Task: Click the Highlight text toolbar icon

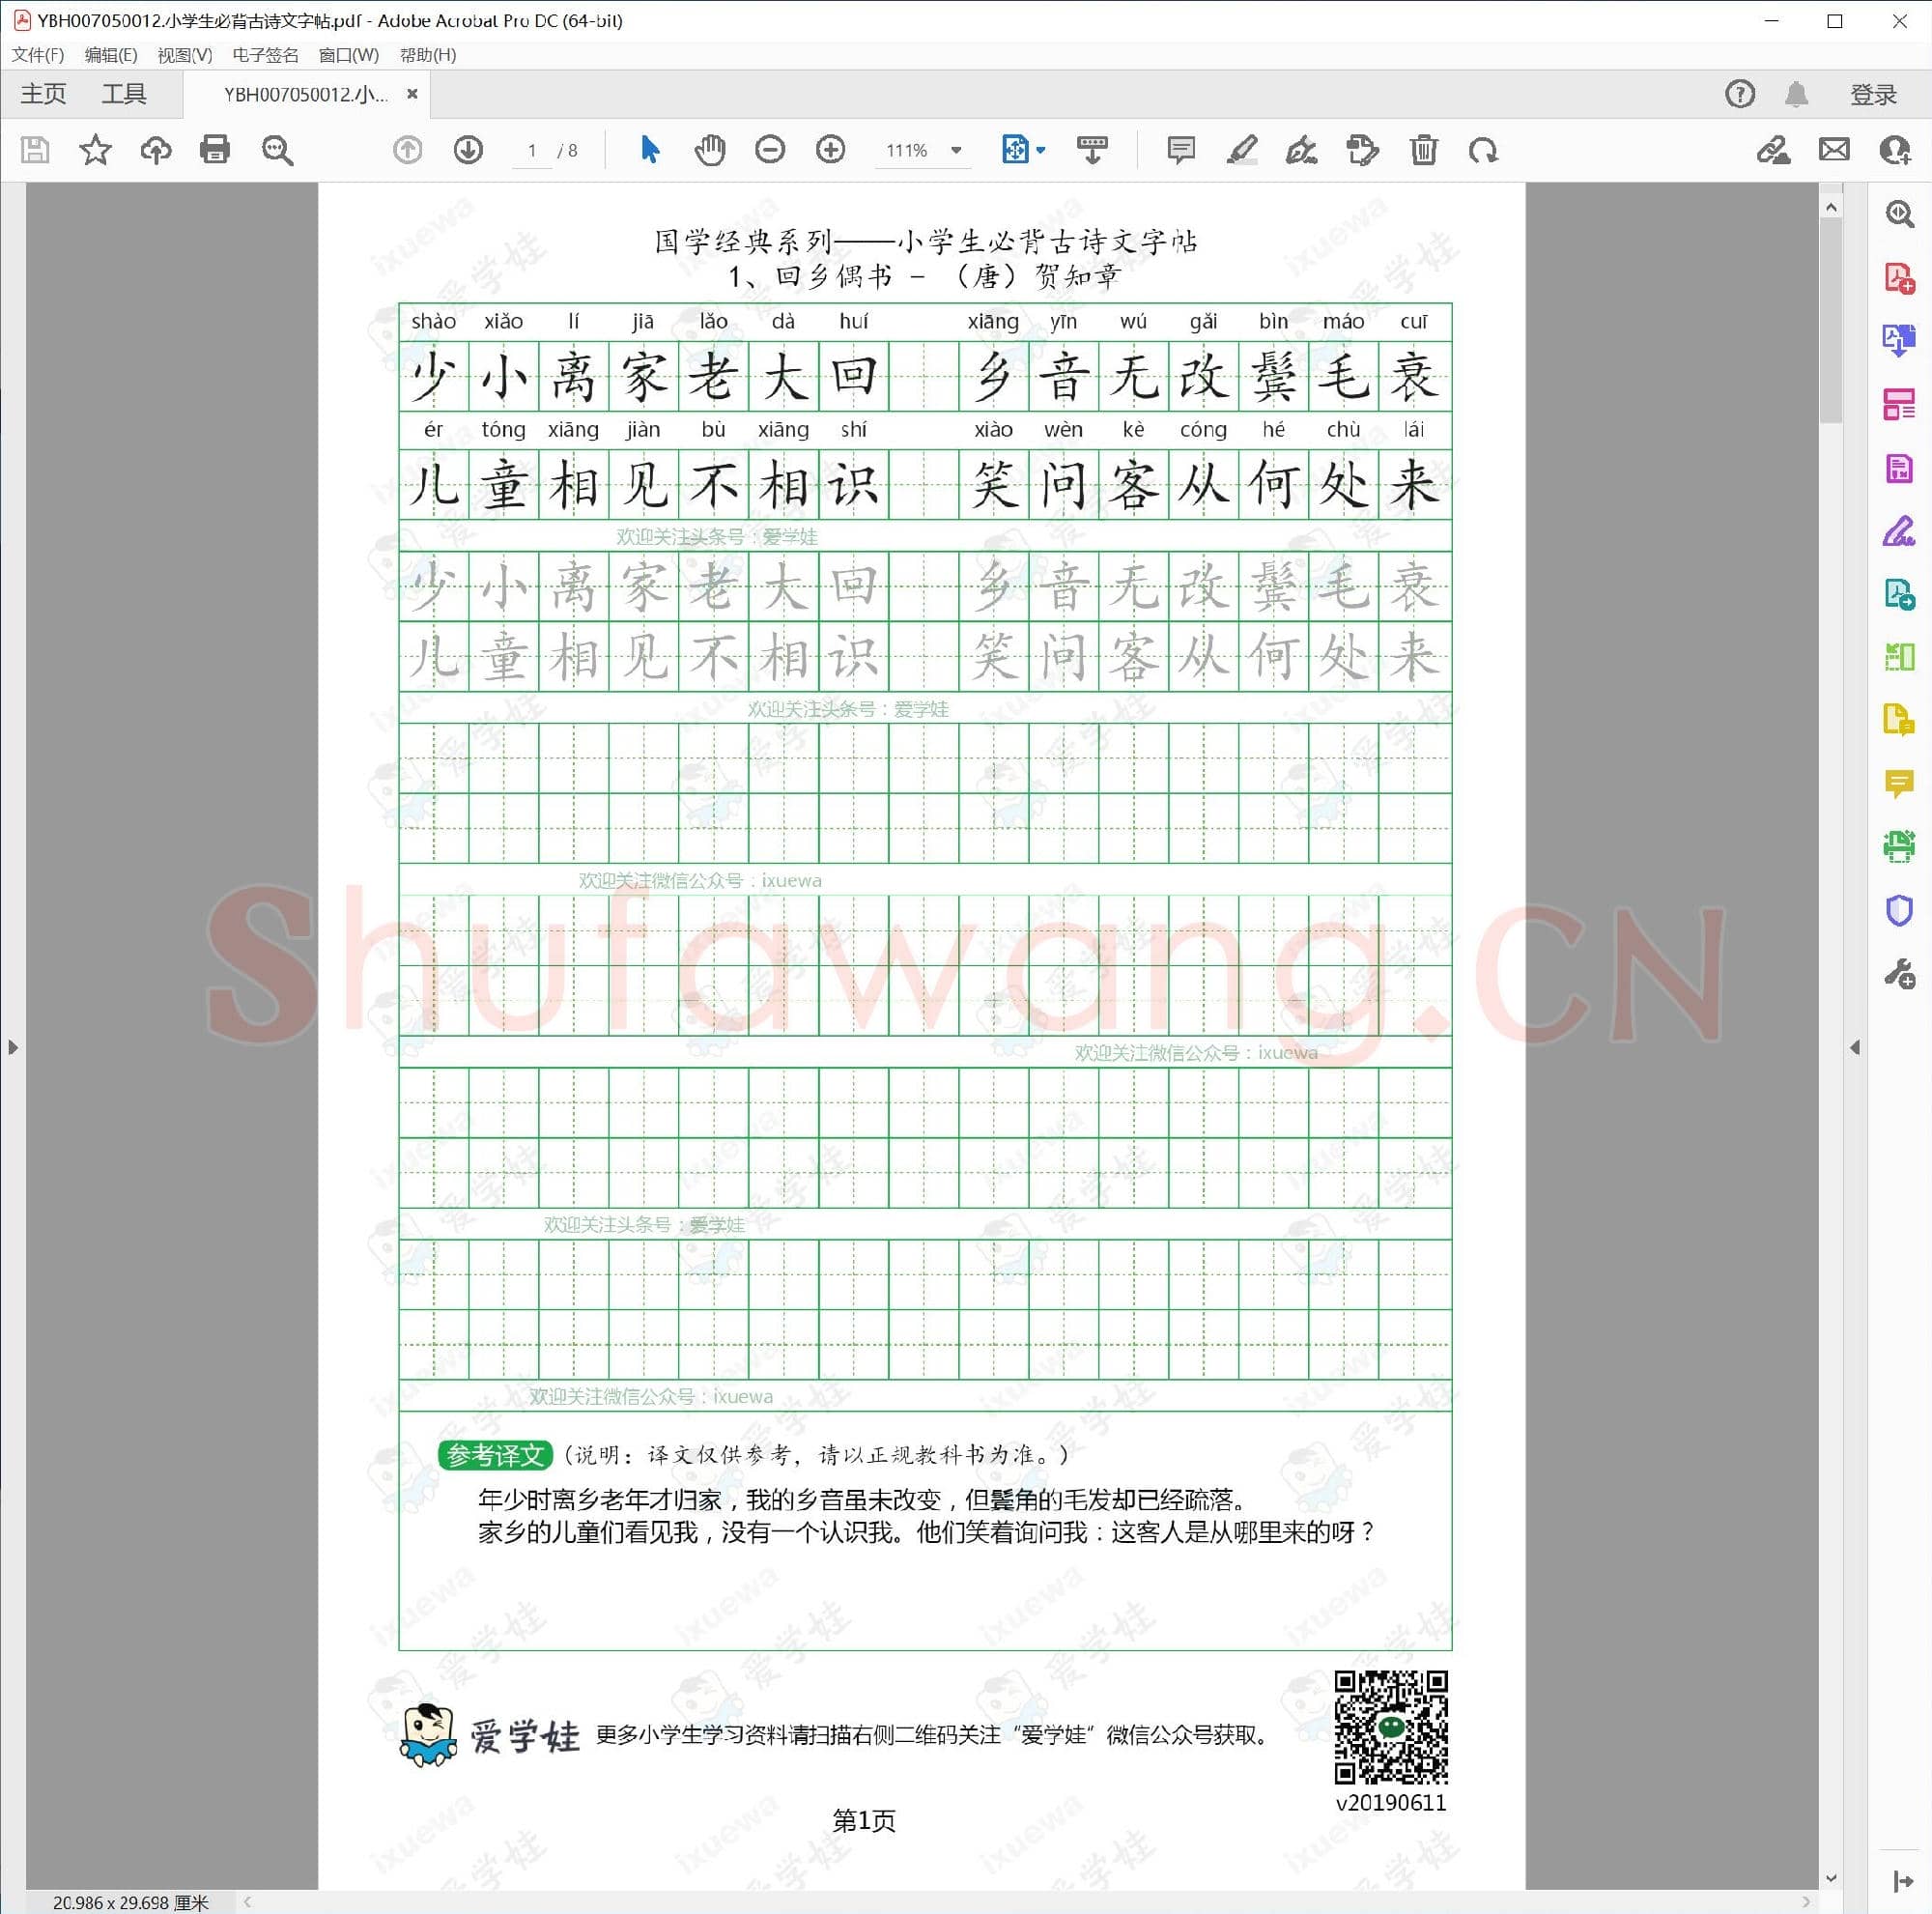Action: coord(1242,150)
